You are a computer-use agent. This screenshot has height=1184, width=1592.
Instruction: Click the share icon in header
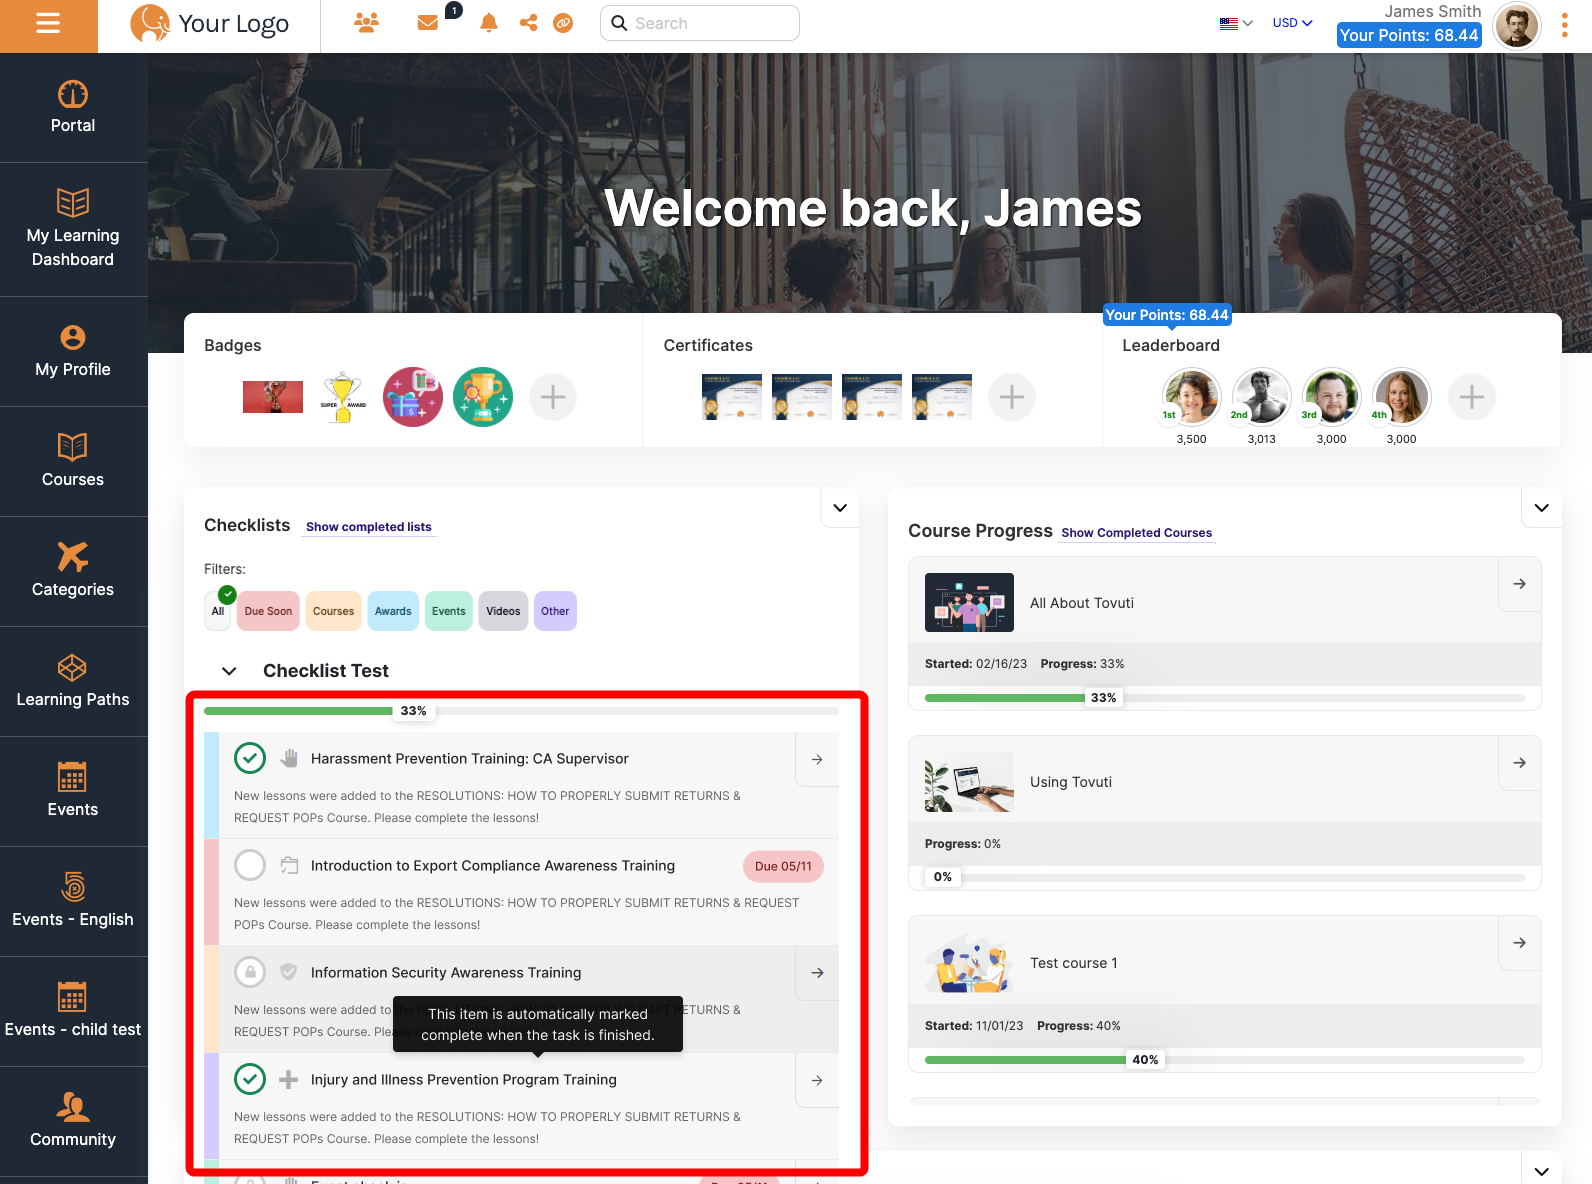(528, 23)
